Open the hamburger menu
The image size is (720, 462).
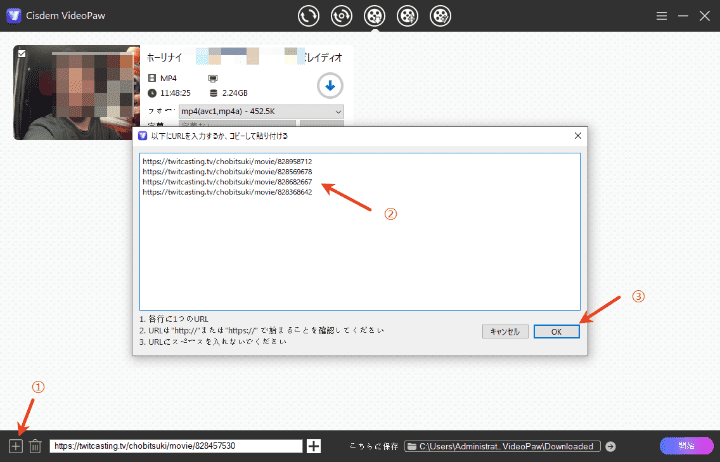tap(662, 16)
